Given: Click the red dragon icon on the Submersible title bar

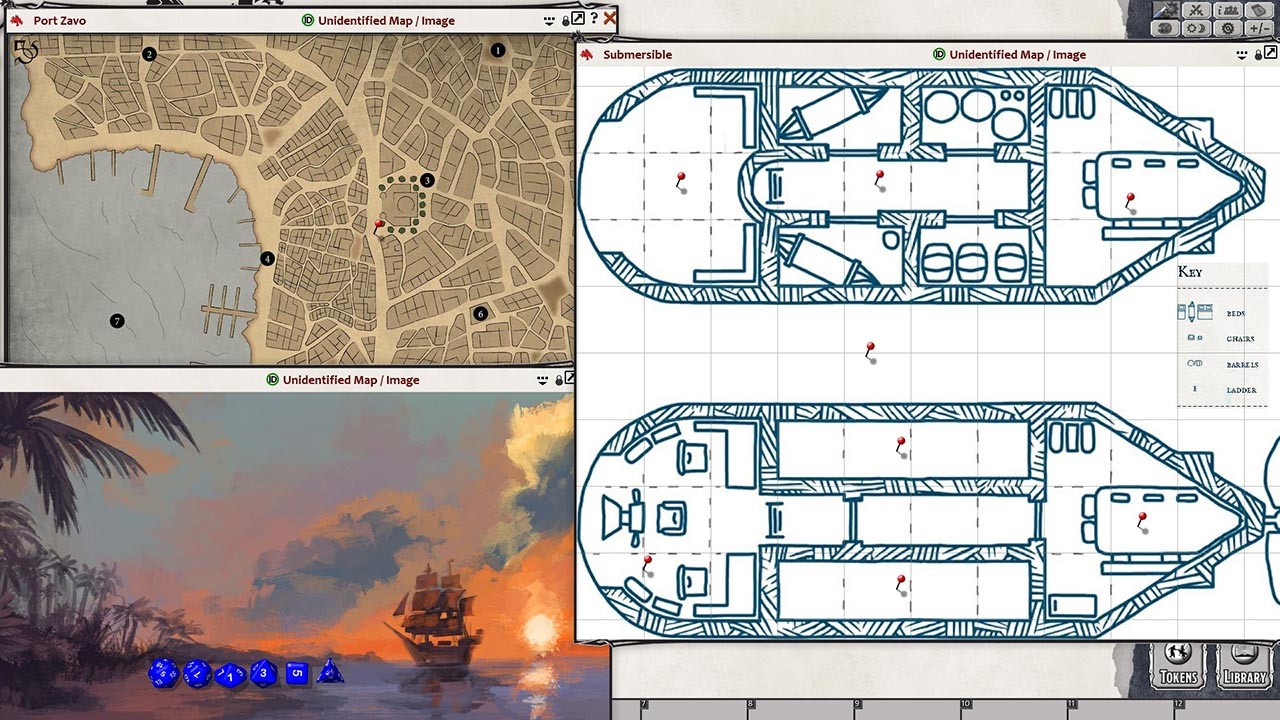Looking at the screenshot, I should (588, 54).
